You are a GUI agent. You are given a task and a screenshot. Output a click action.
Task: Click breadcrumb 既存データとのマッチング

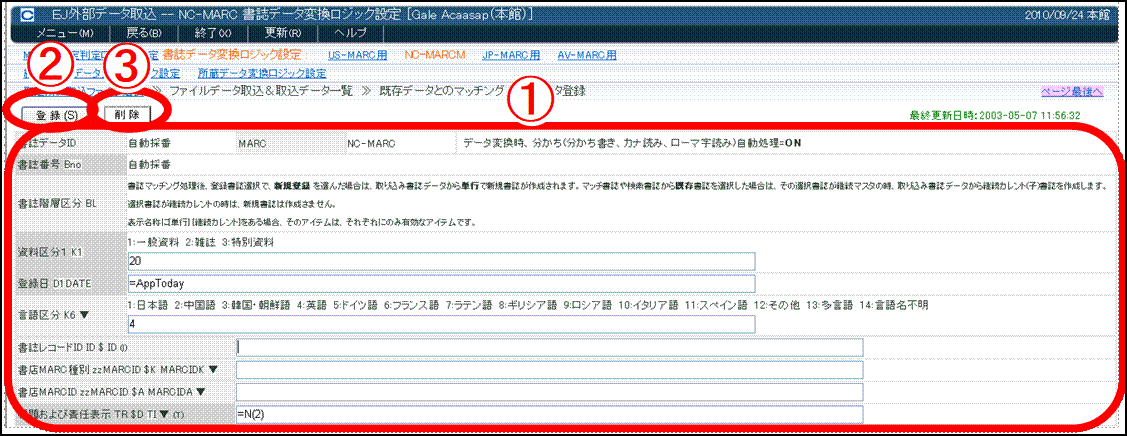point(441,91)
